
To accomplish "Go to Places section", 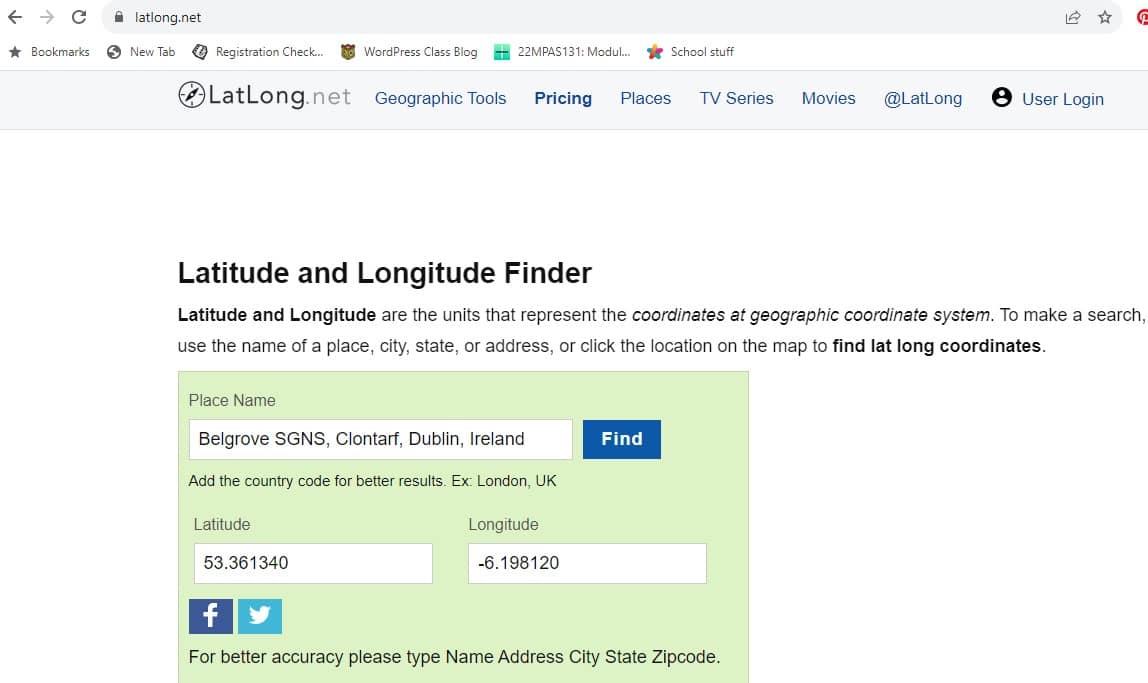I will point(646,98).
